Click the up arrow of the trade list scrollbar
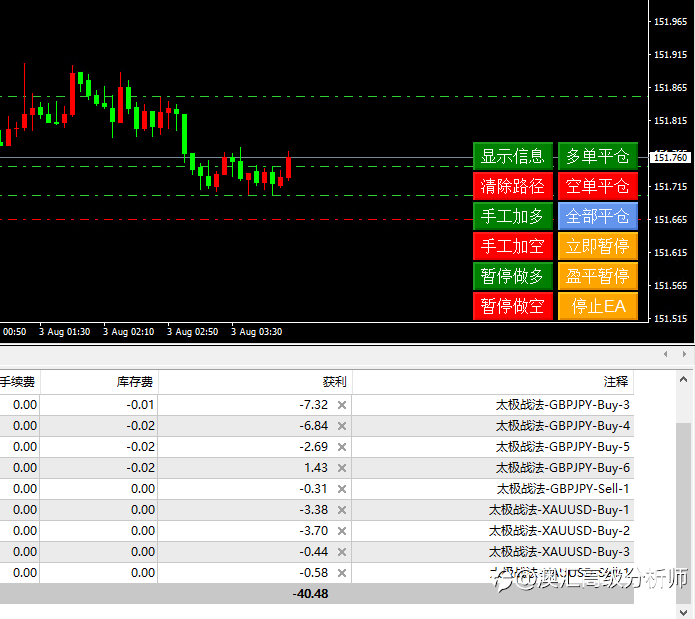 point(683,379)
